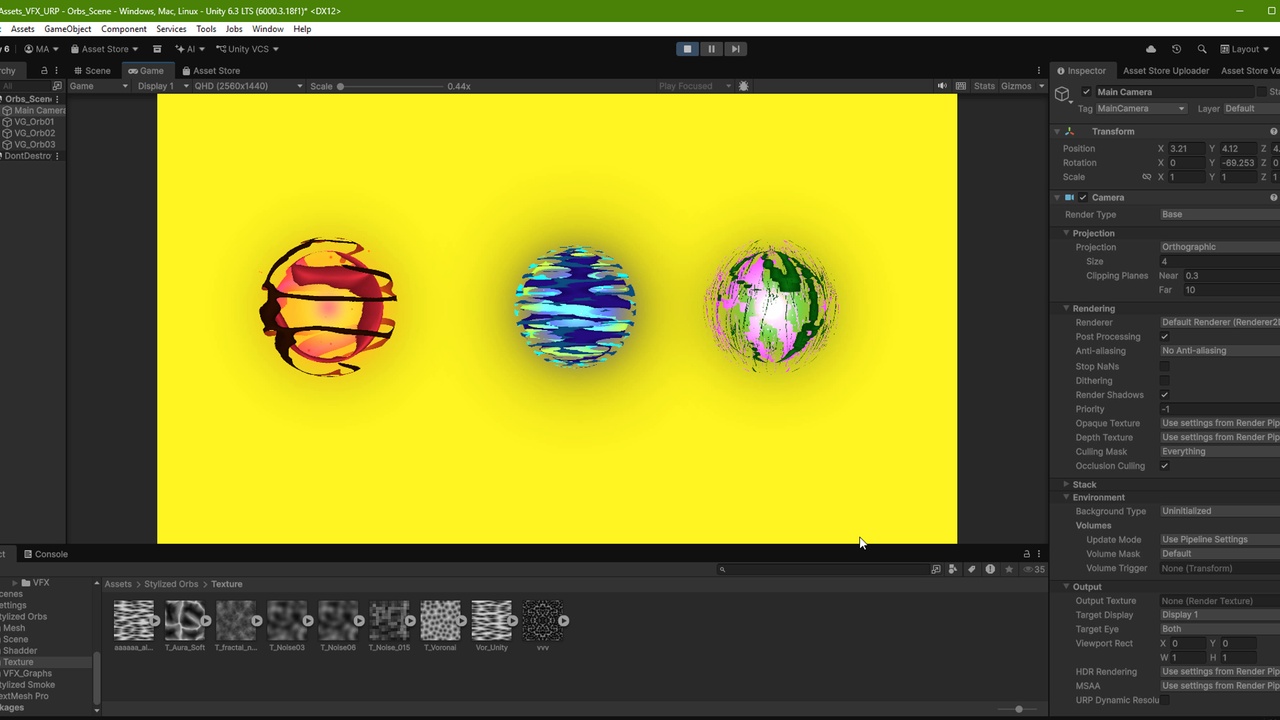Viewport: 1280px width, 720px height.
Task: Enable the Stop NaNs checkbox
Action: tap(1165, 366)
